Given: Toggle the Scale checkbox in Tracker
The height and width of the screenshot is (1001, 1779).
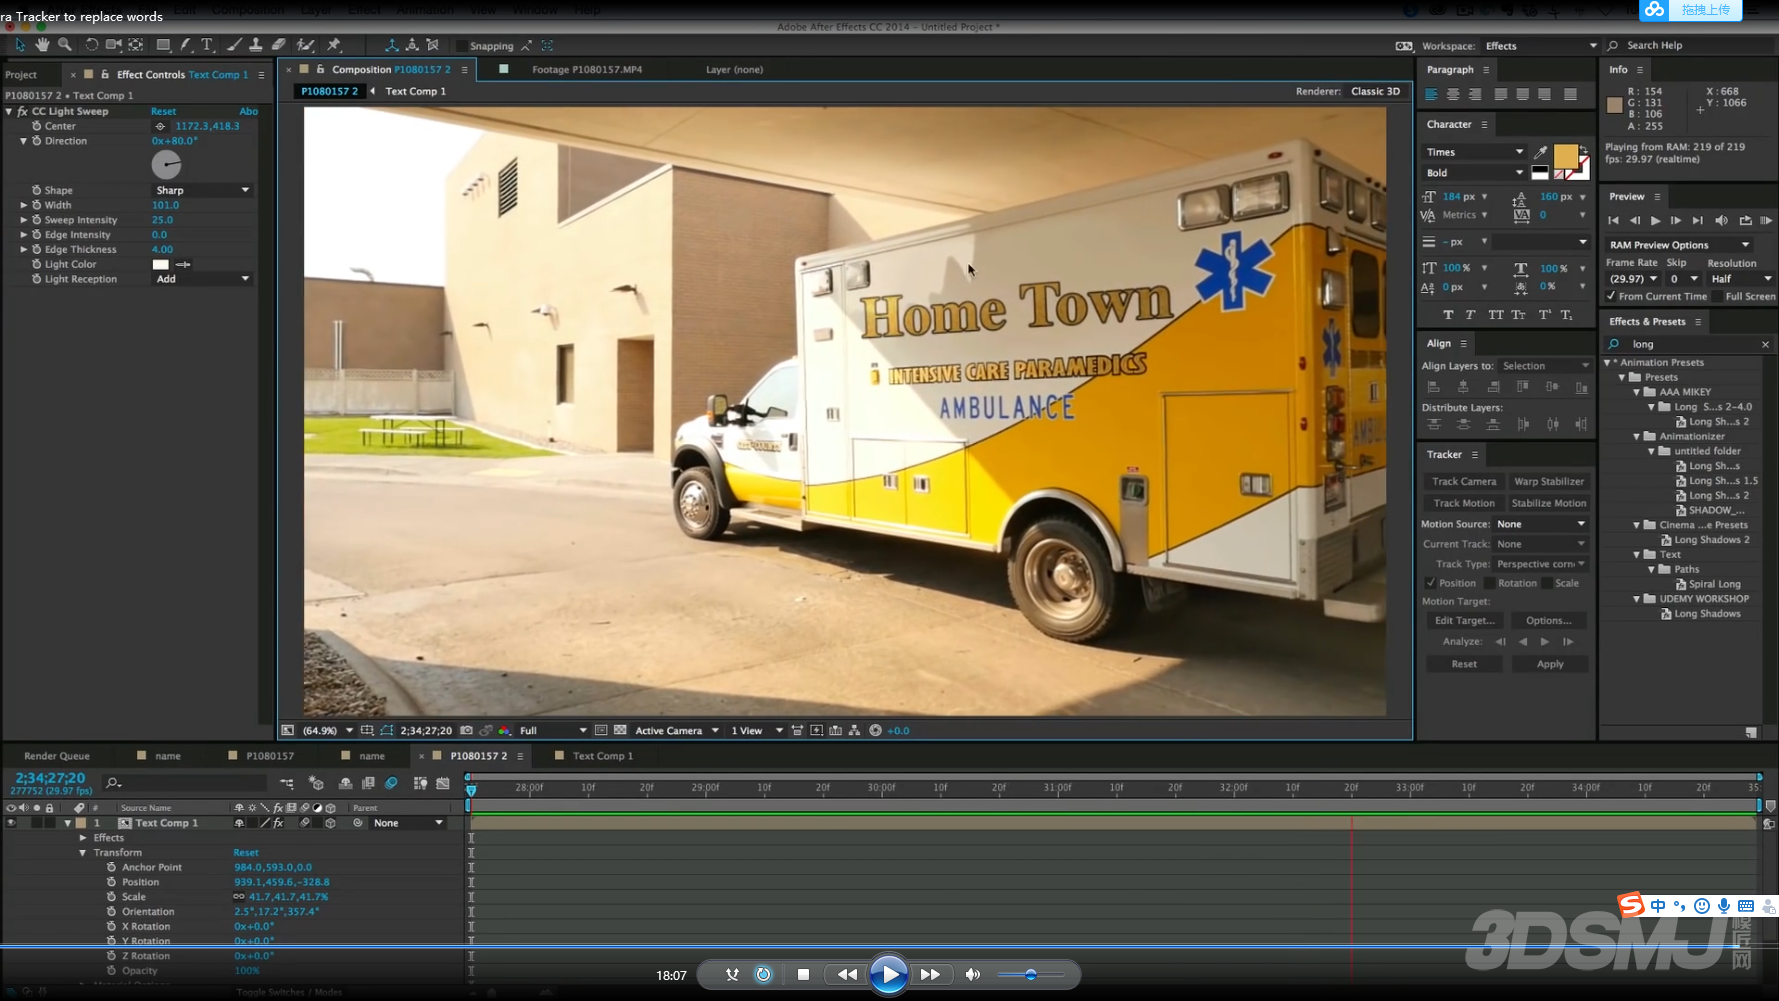Looking at the screenshot, I should point(1547,583).
